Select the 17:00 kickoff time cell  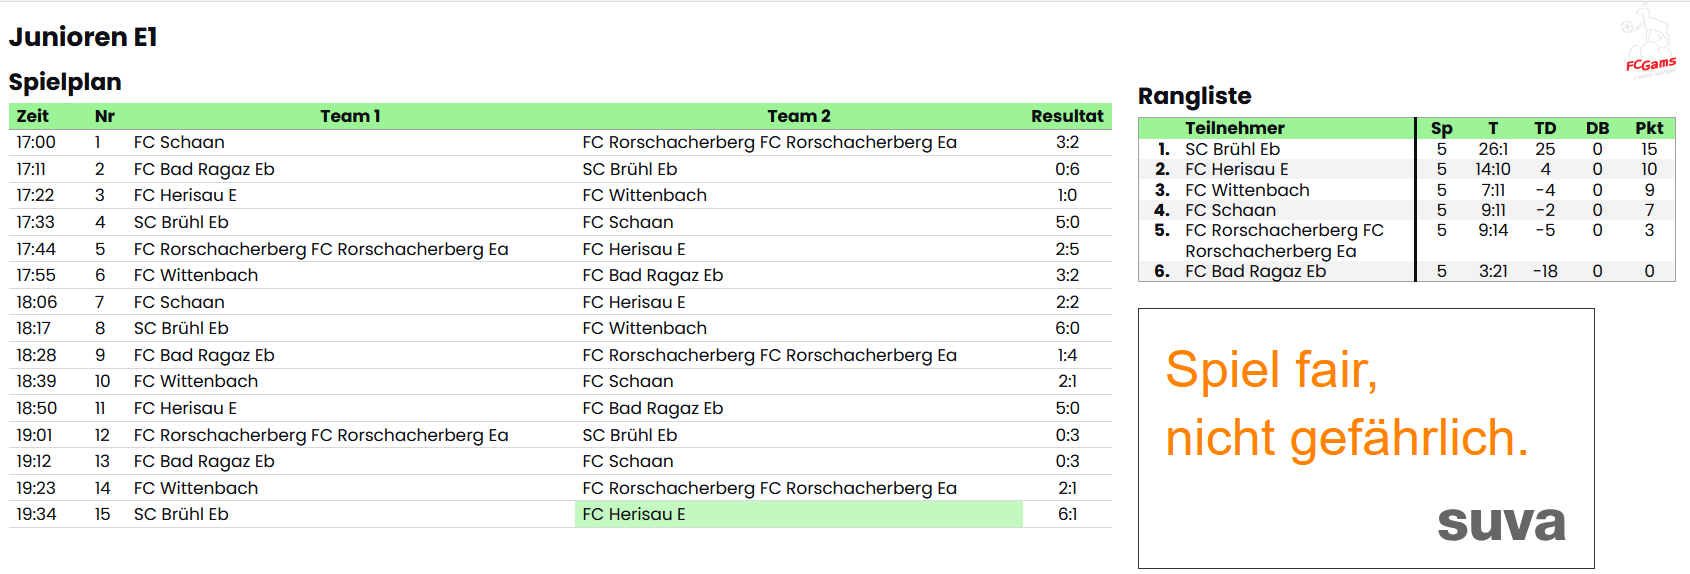[x=36, y=142]
